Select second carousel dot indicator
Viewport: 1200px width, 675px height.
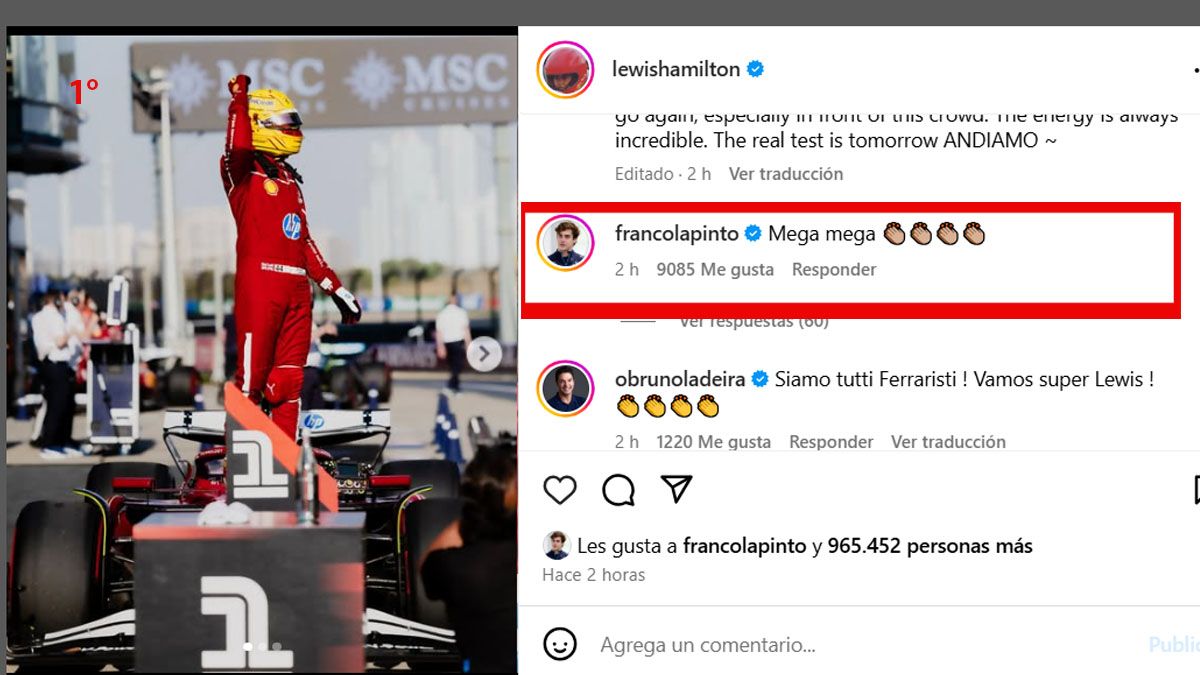[262, 647]
